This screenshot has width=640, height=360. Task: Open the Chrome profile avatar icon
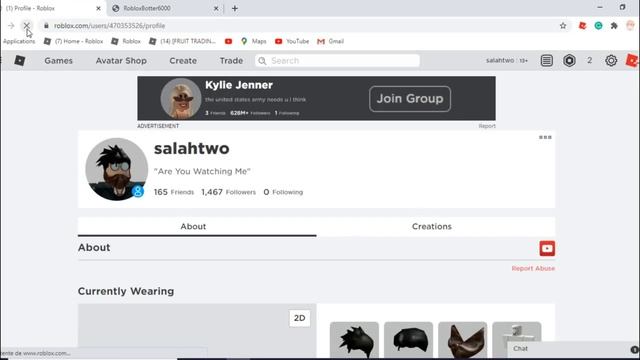click(x=631, y=25)
